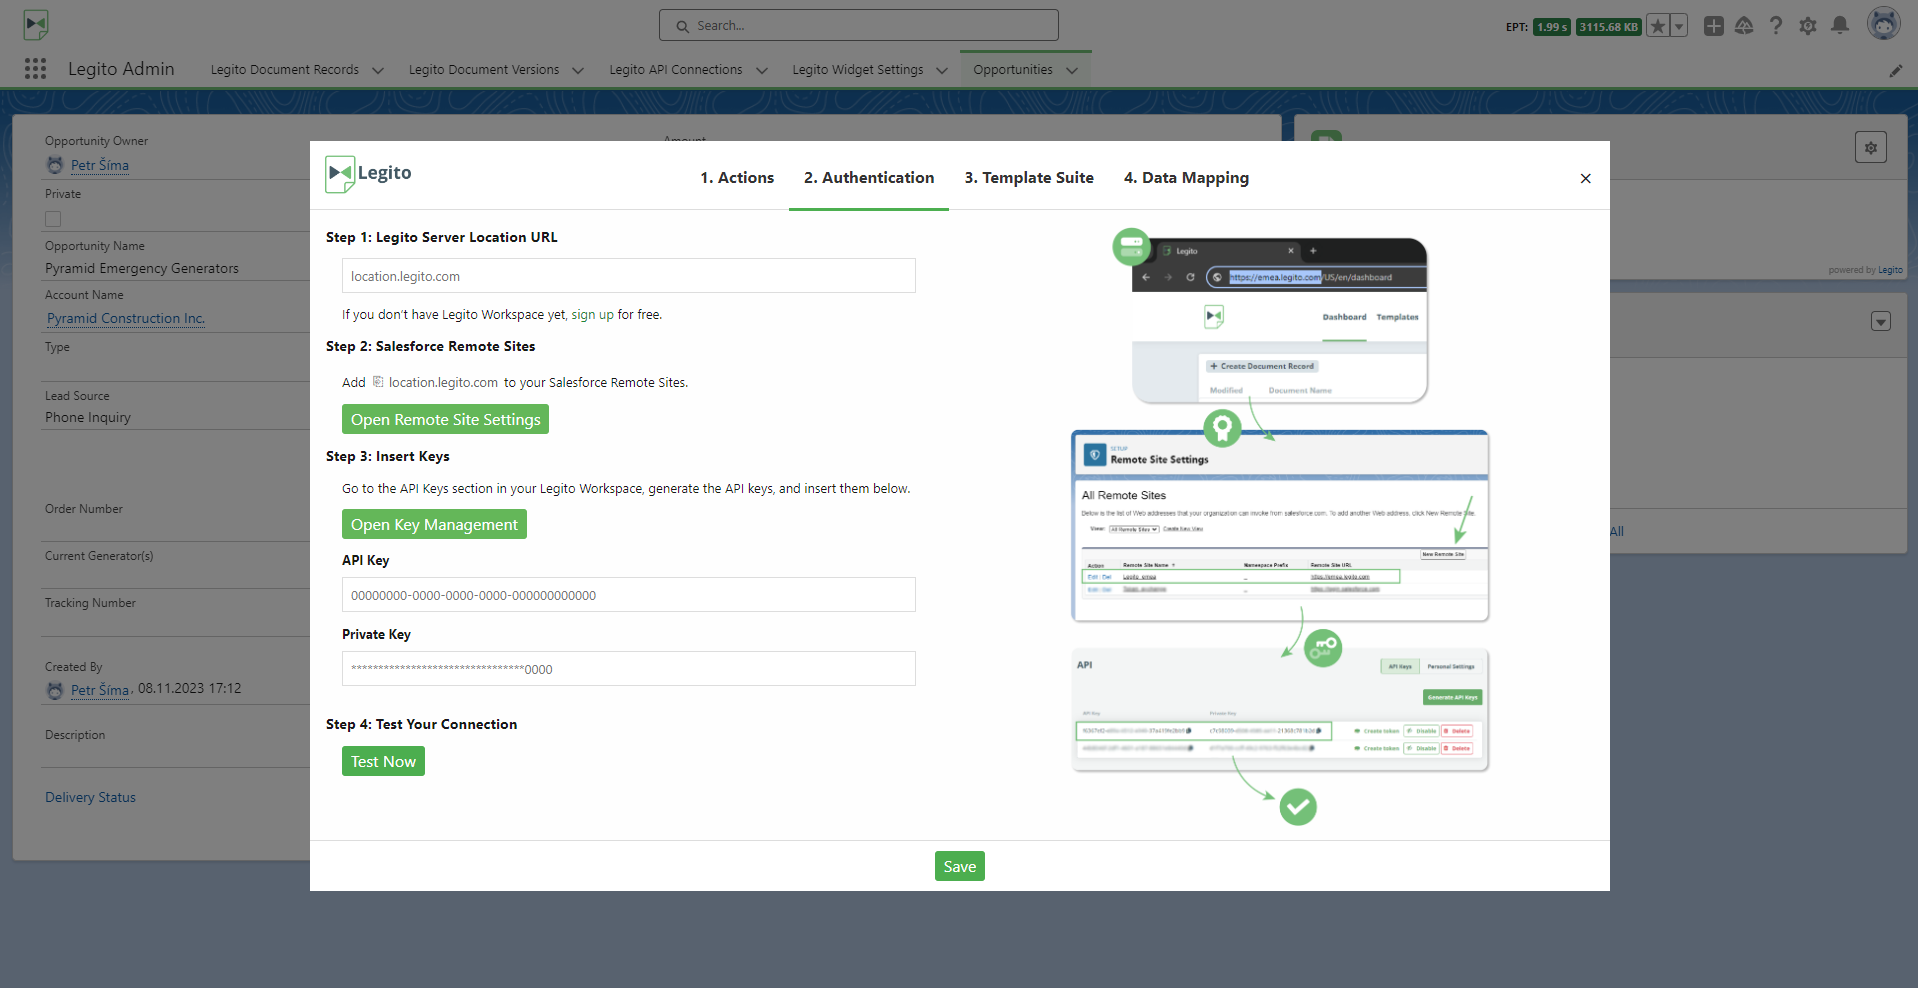Open the Petr Šíma Opportunity Owner link
This screenshot has height=988, width=1918.
[100, 165]
